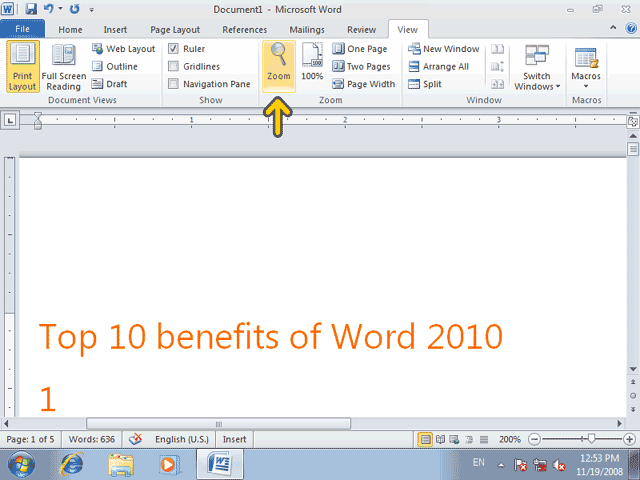The width and height of the screenshot is (640, 480).
Task: Switch to Outline view
Action: (x=115, y=66)
